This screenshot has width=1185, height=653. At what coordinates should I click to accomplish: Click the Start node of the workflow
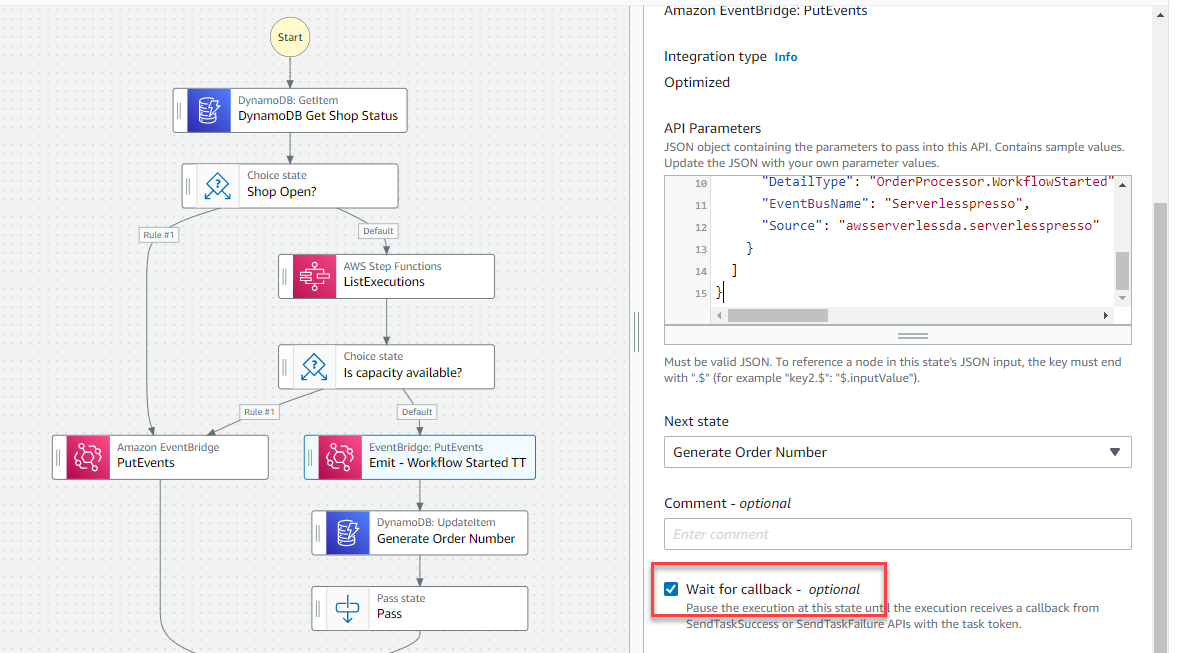(x=290, y=37)
